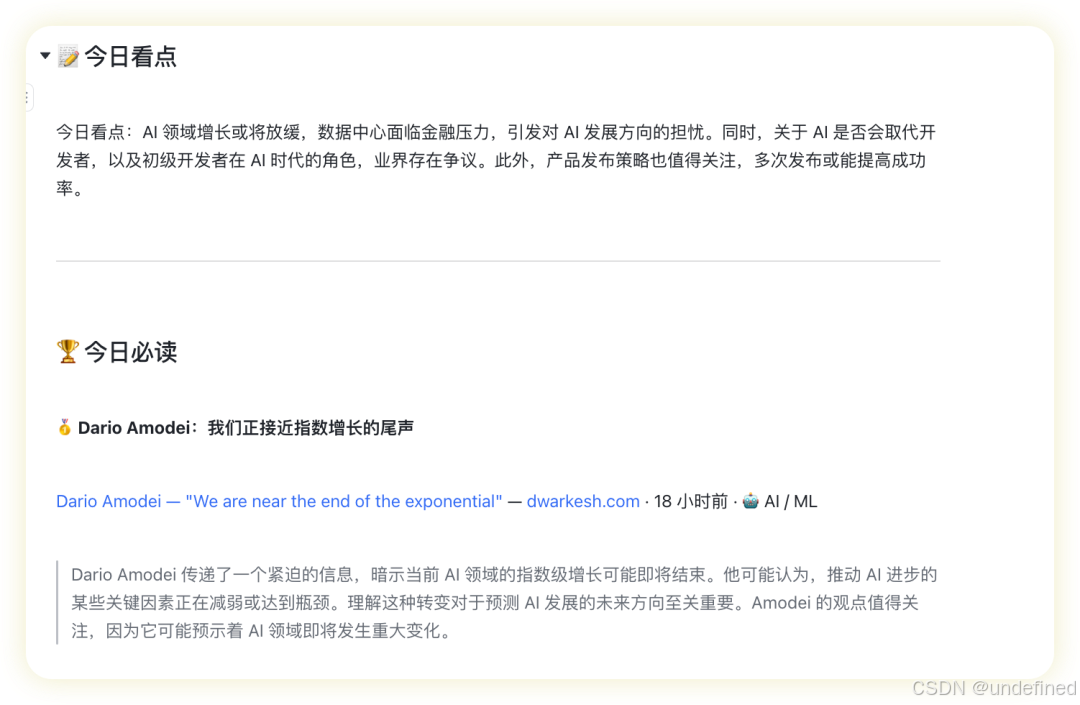The width and height of the screenshot is (1080, 705).
Task: Click the AI / ML category label
Action: (x=791, y=501)
